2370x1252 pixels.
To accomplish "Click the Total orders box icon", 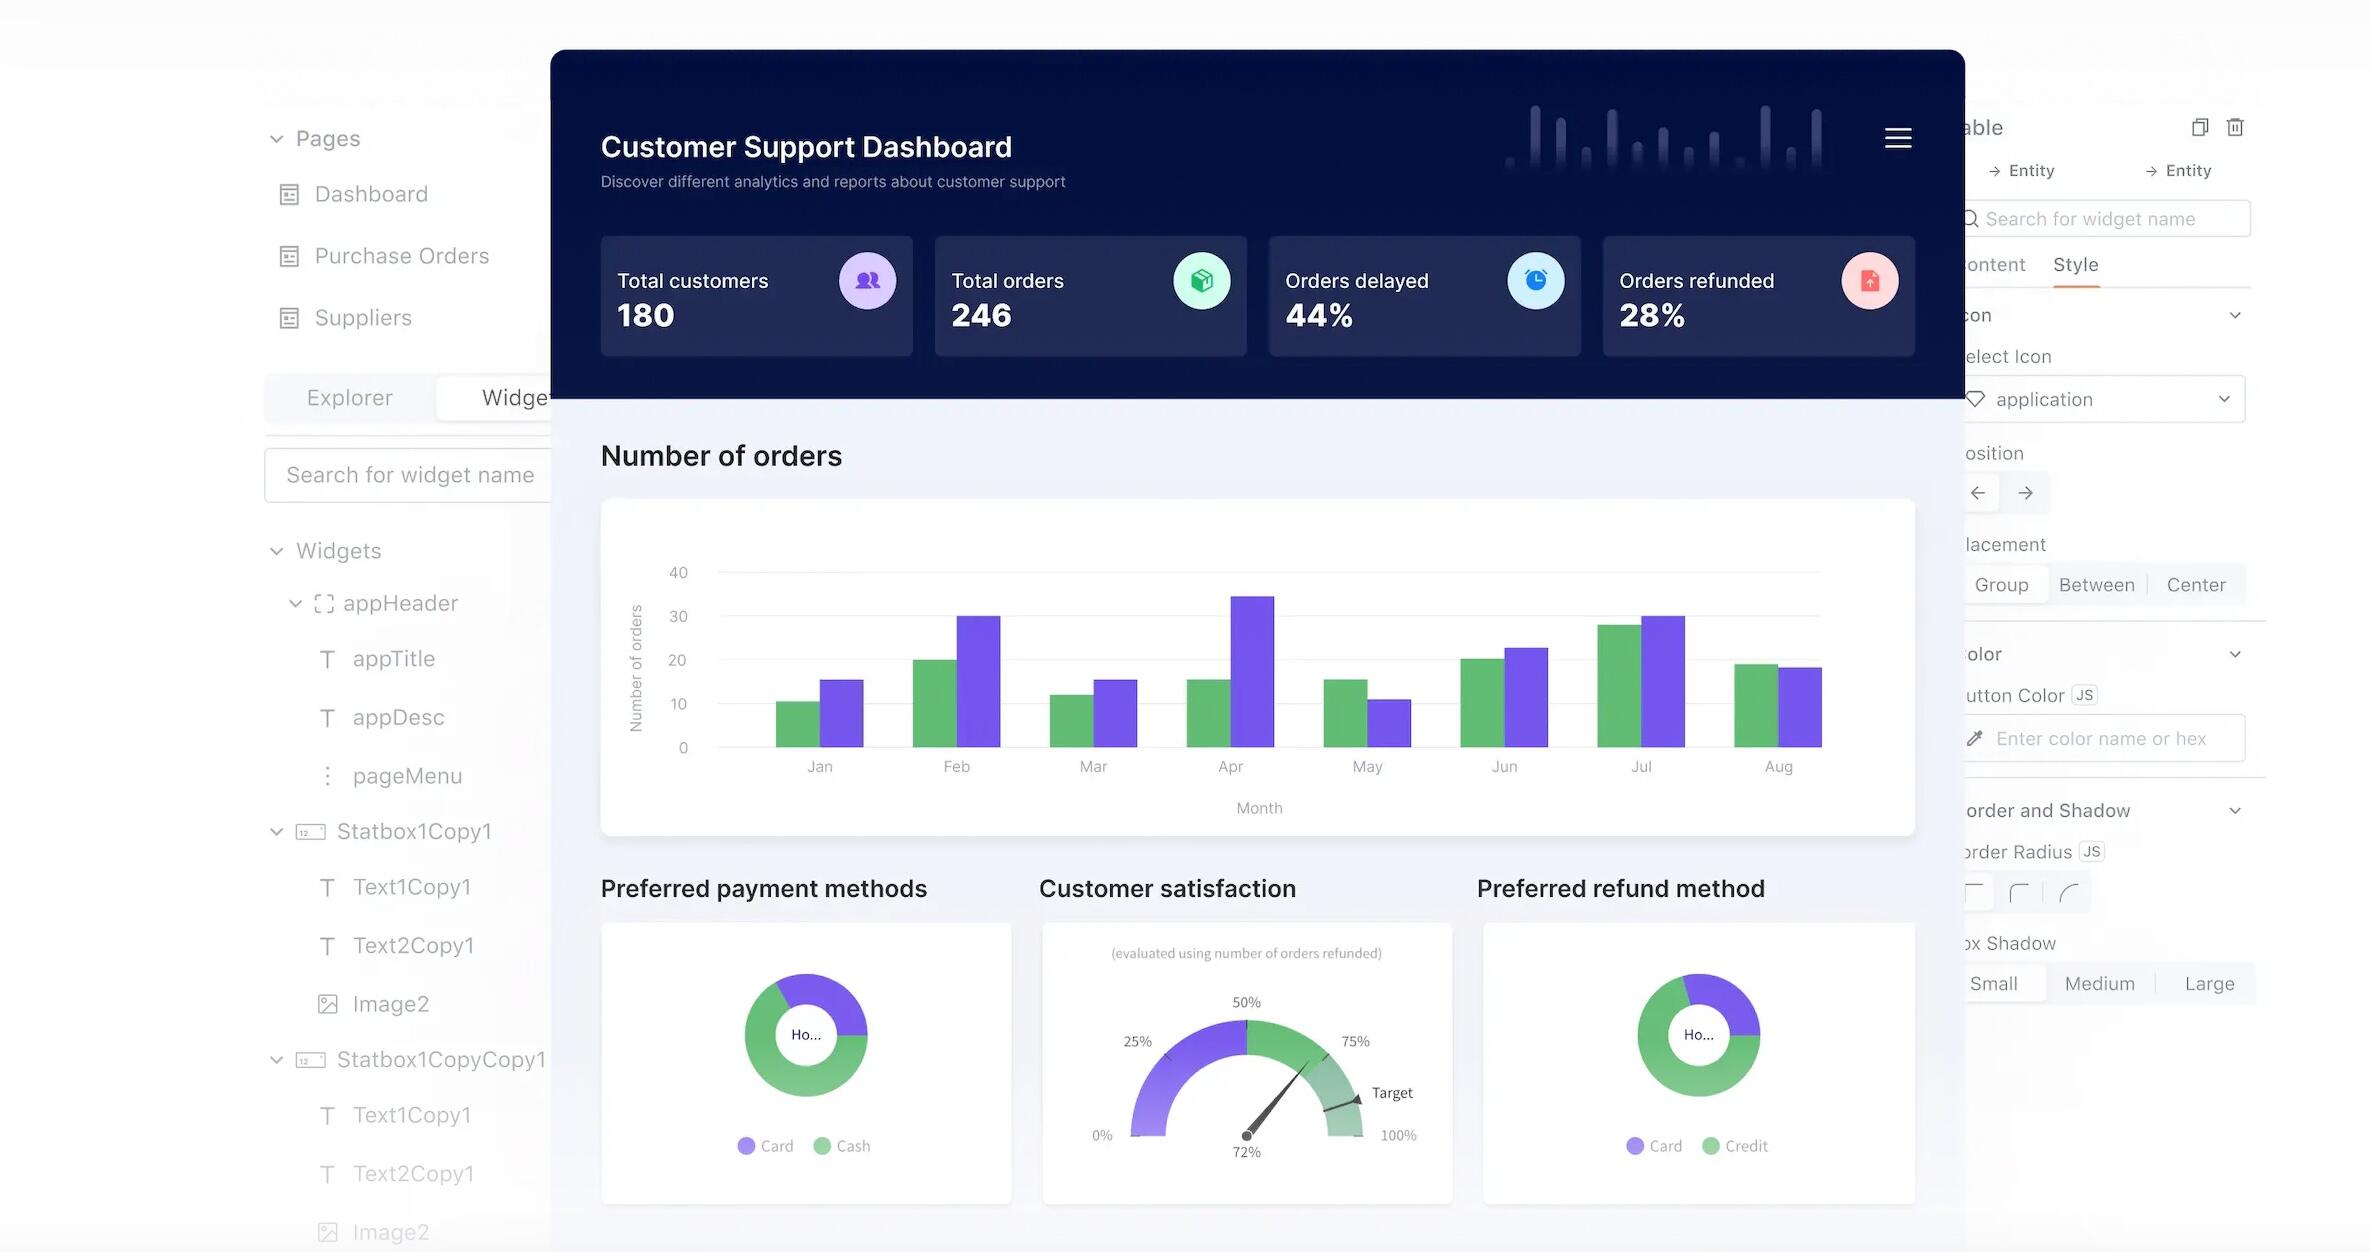I will coord(1201,281).
